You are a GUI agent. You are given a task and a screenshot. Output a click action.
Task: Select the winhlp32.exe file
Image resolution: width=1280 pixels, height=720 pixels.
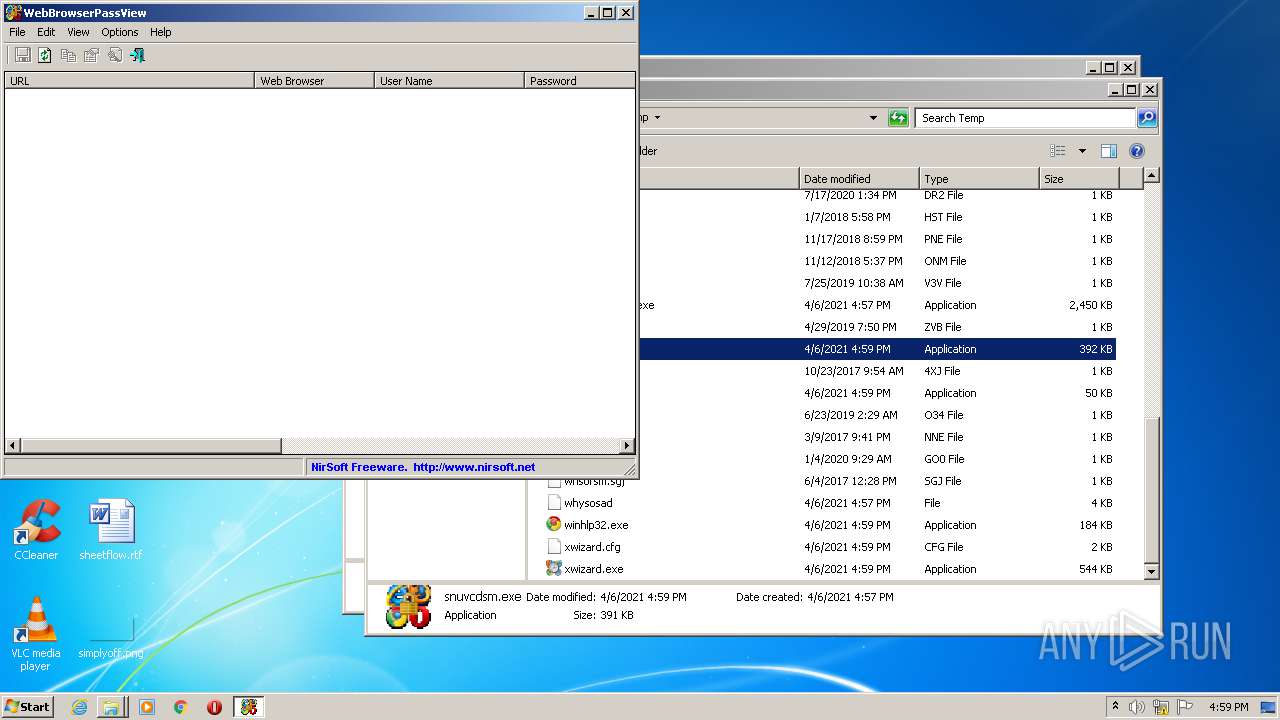coord(596,525)
